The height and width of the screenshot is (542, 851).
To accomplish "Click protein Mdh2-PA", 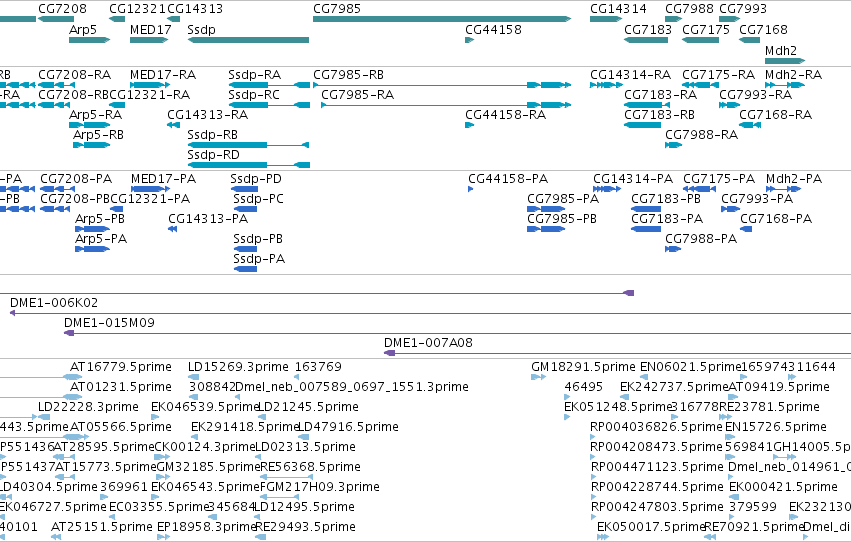I will click(x=784, y=189).
